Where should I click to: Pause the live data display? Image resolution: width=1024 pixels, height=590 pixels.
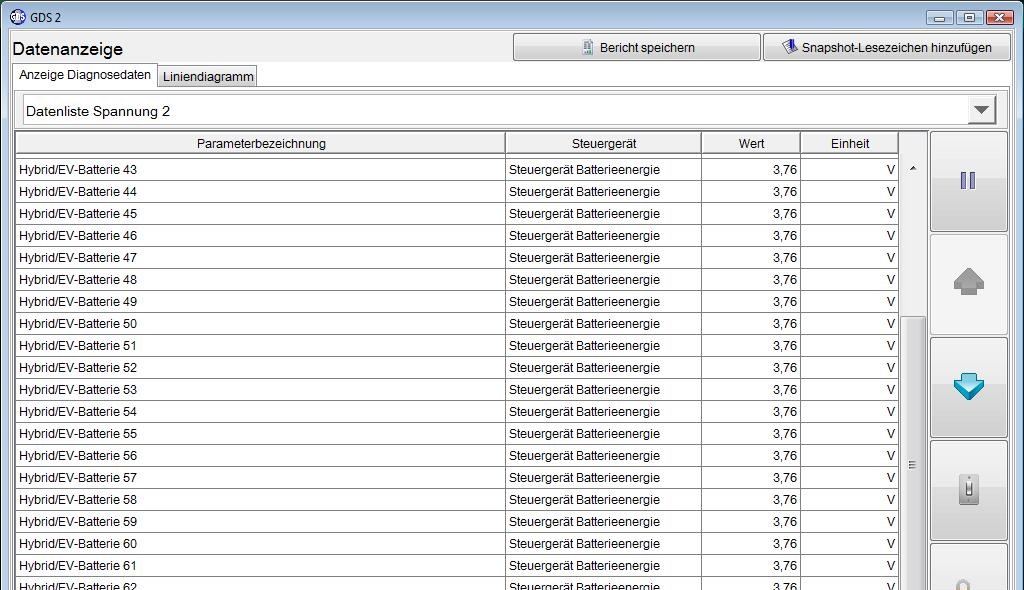[968, 181]
